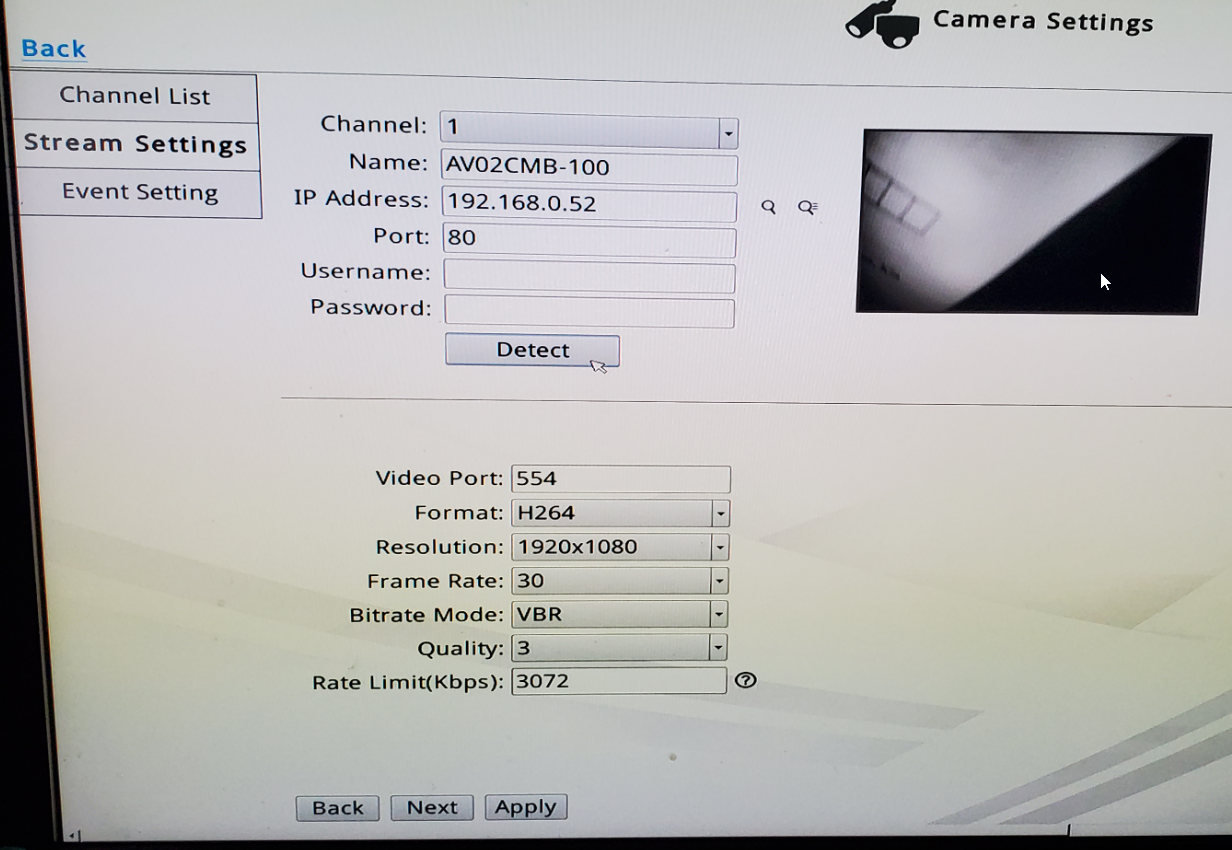Expand the Frame Rate dropdown
Image resolution: width=1232 pixels, height=850 pixels.
pos(620,581)
